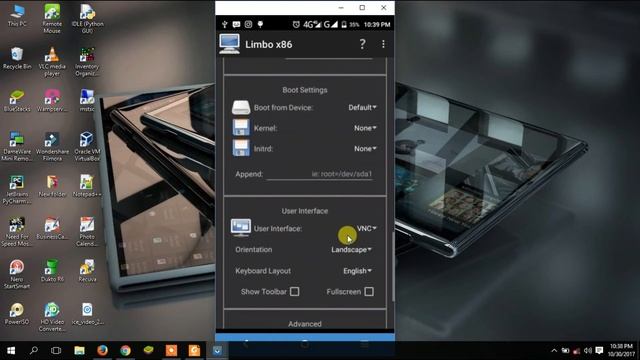Screen dimensions: 640x360
Task: Click the User Interface section title
Action: [x=305, y=211]
